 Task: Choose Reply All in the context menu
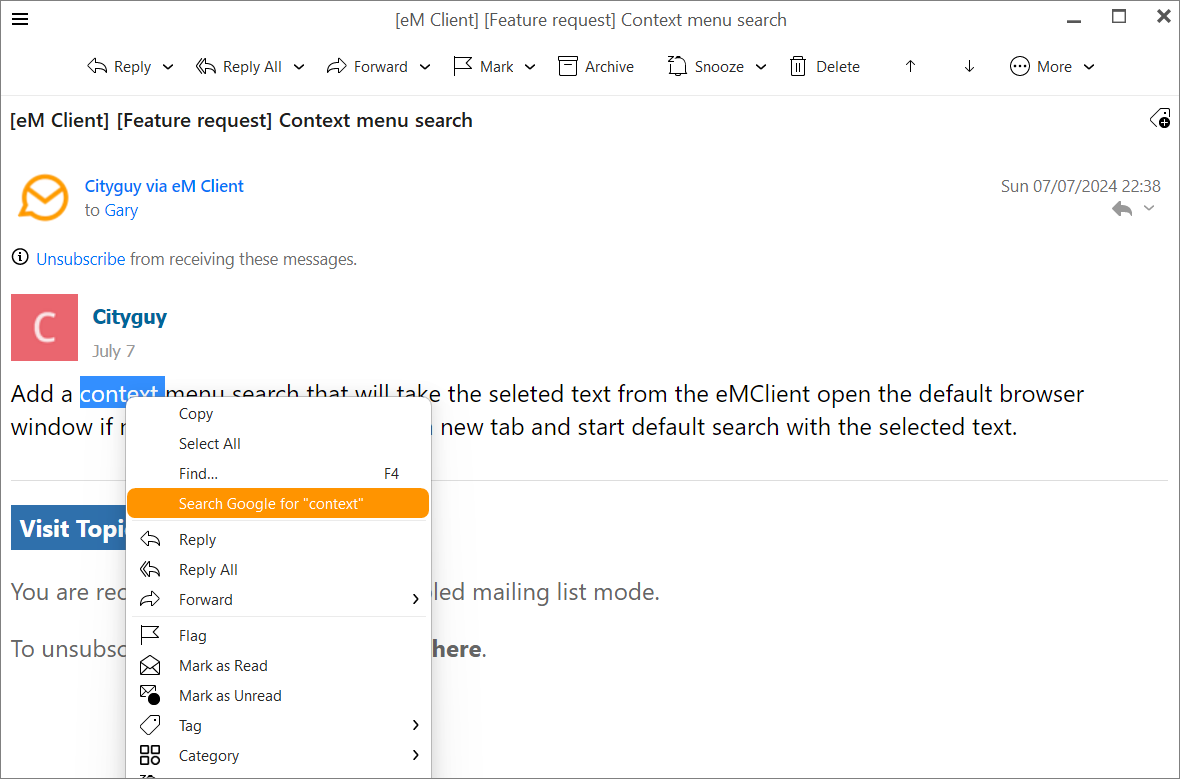click(278, 570)
